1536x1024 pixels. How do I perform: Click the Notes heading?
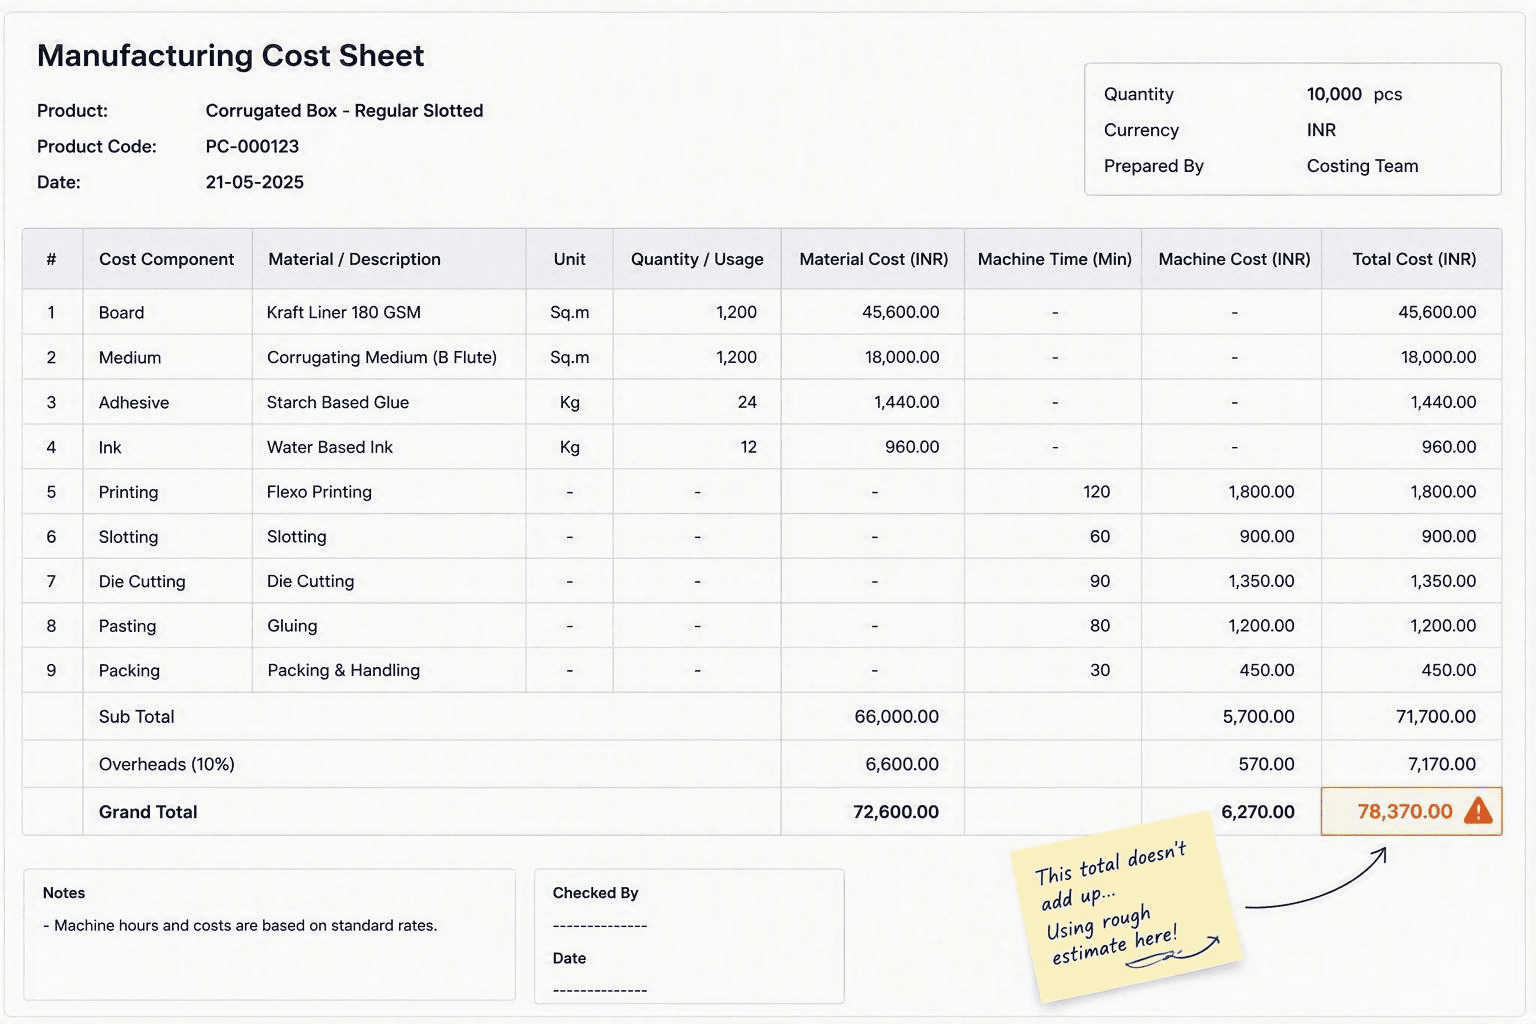pyautogui.click(x=64, y=893)
